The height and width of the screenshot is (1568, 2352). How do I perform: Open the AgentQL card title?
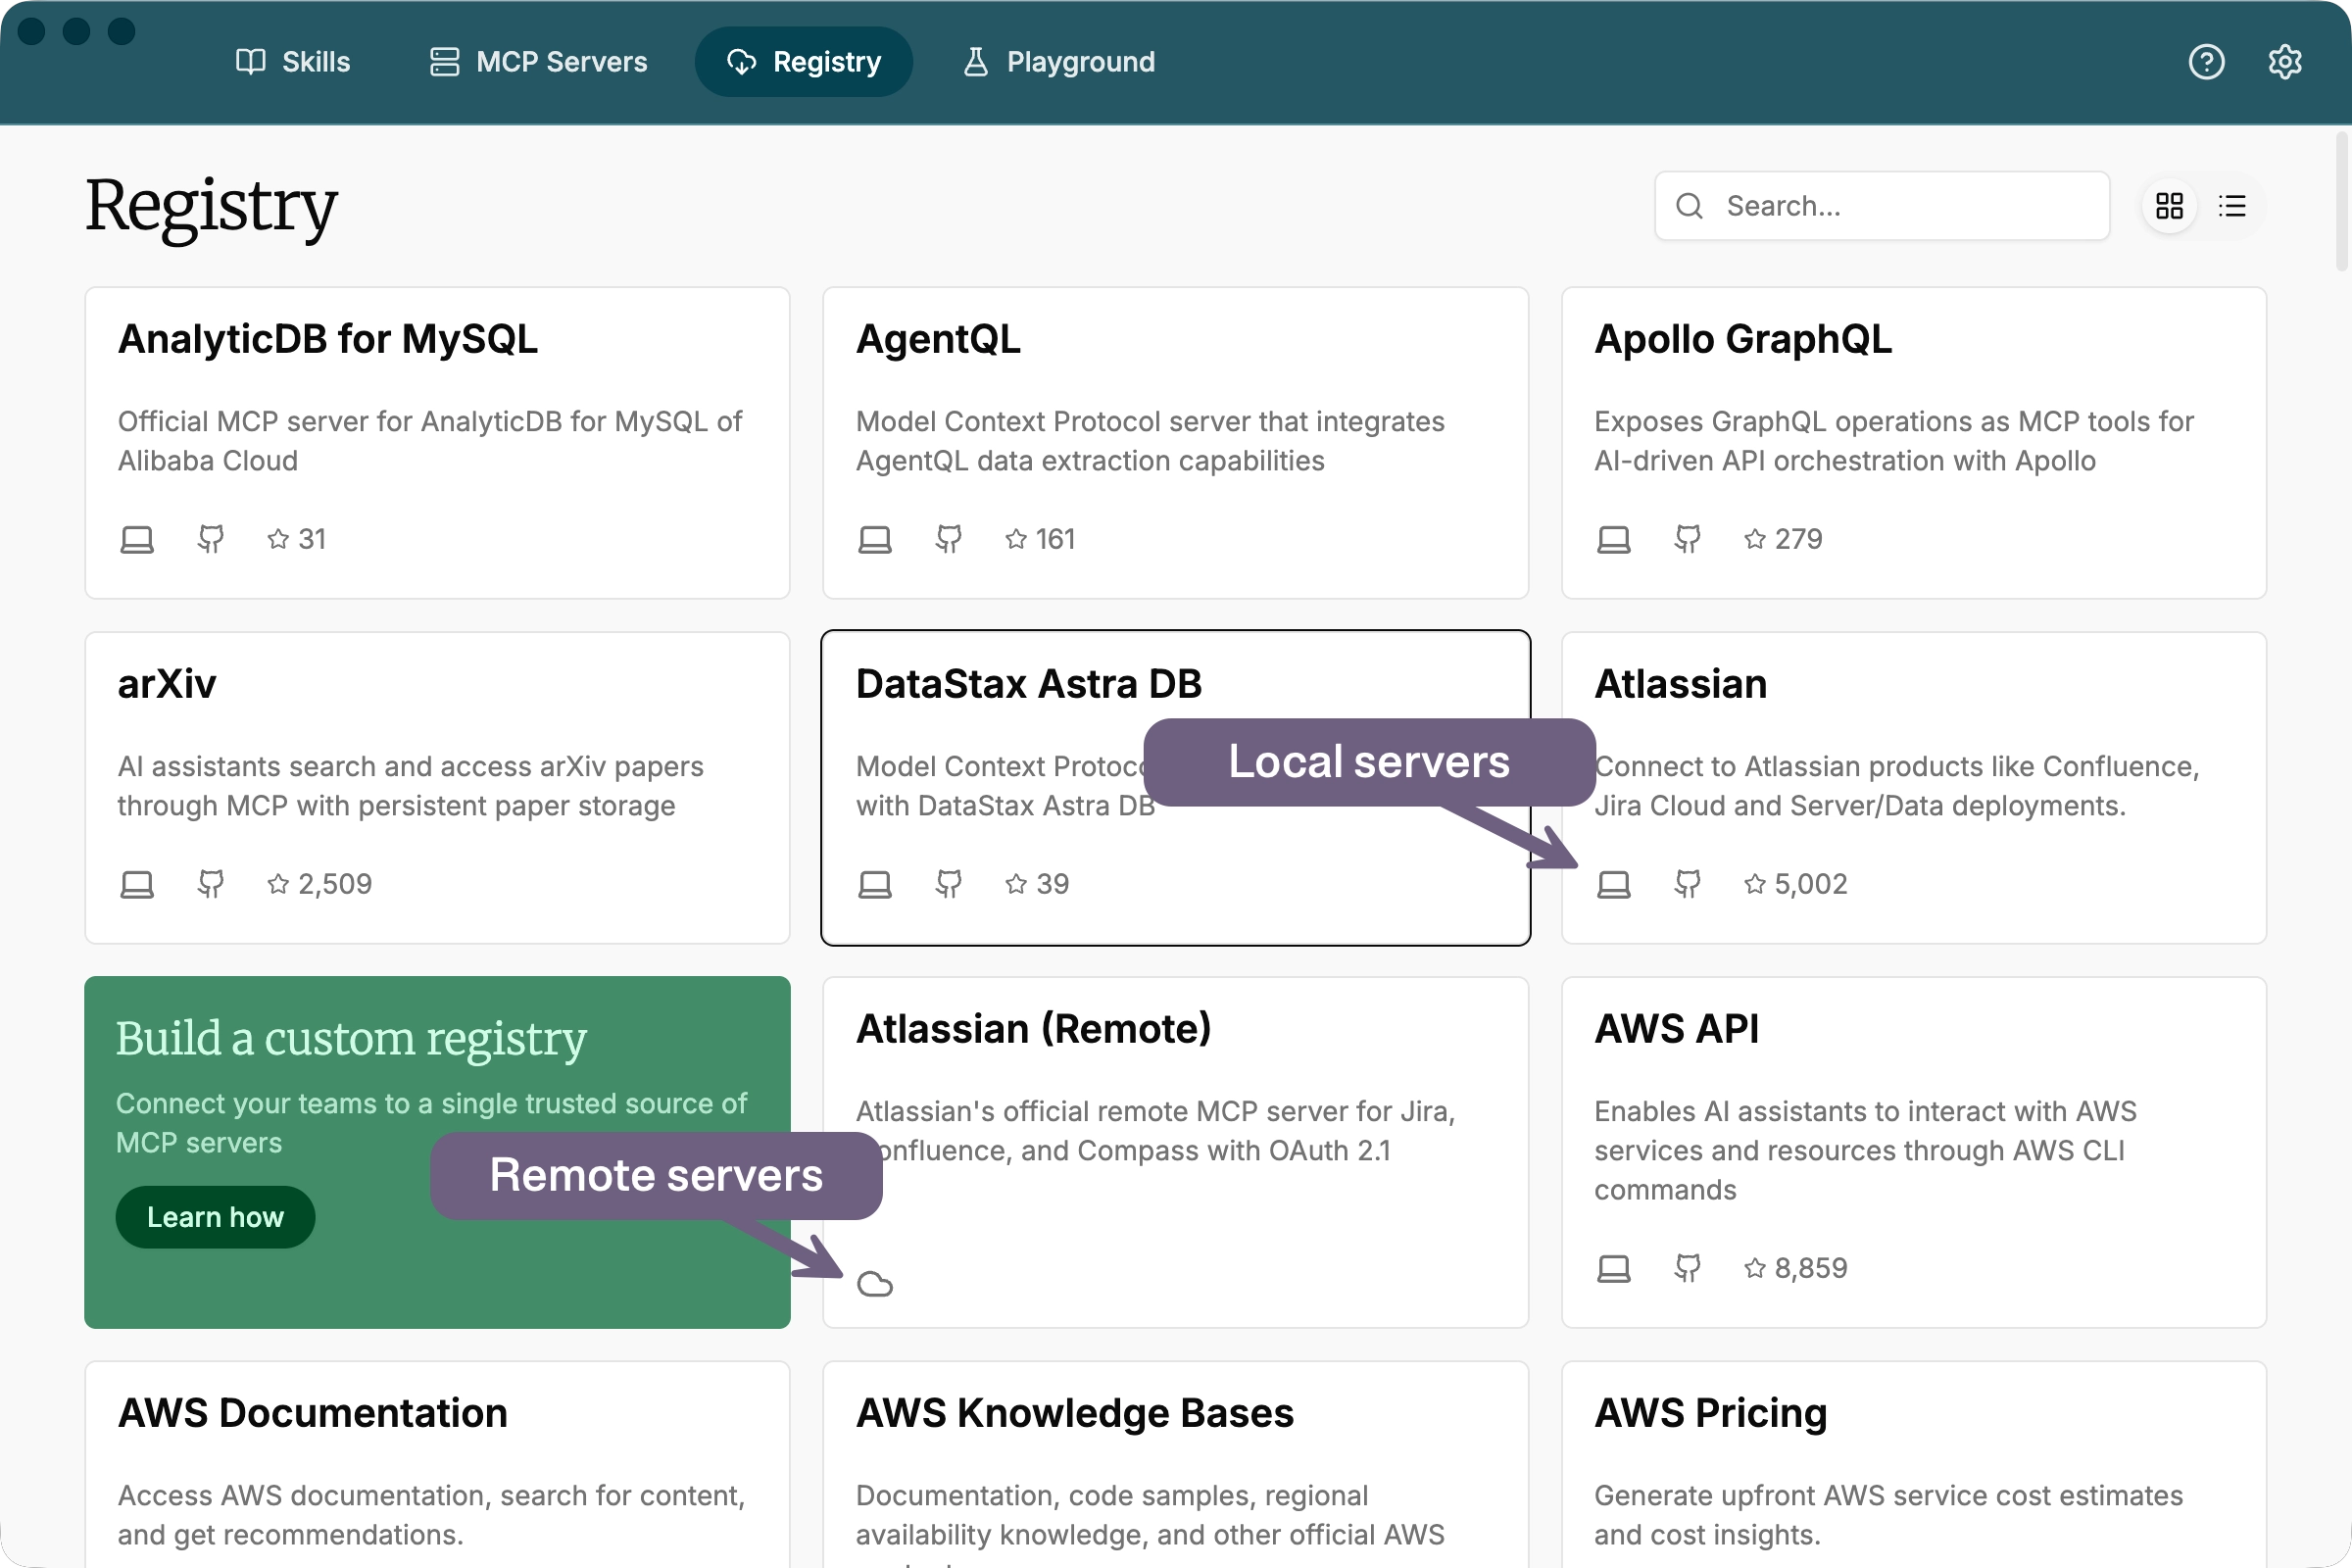(x=938, y=340)
